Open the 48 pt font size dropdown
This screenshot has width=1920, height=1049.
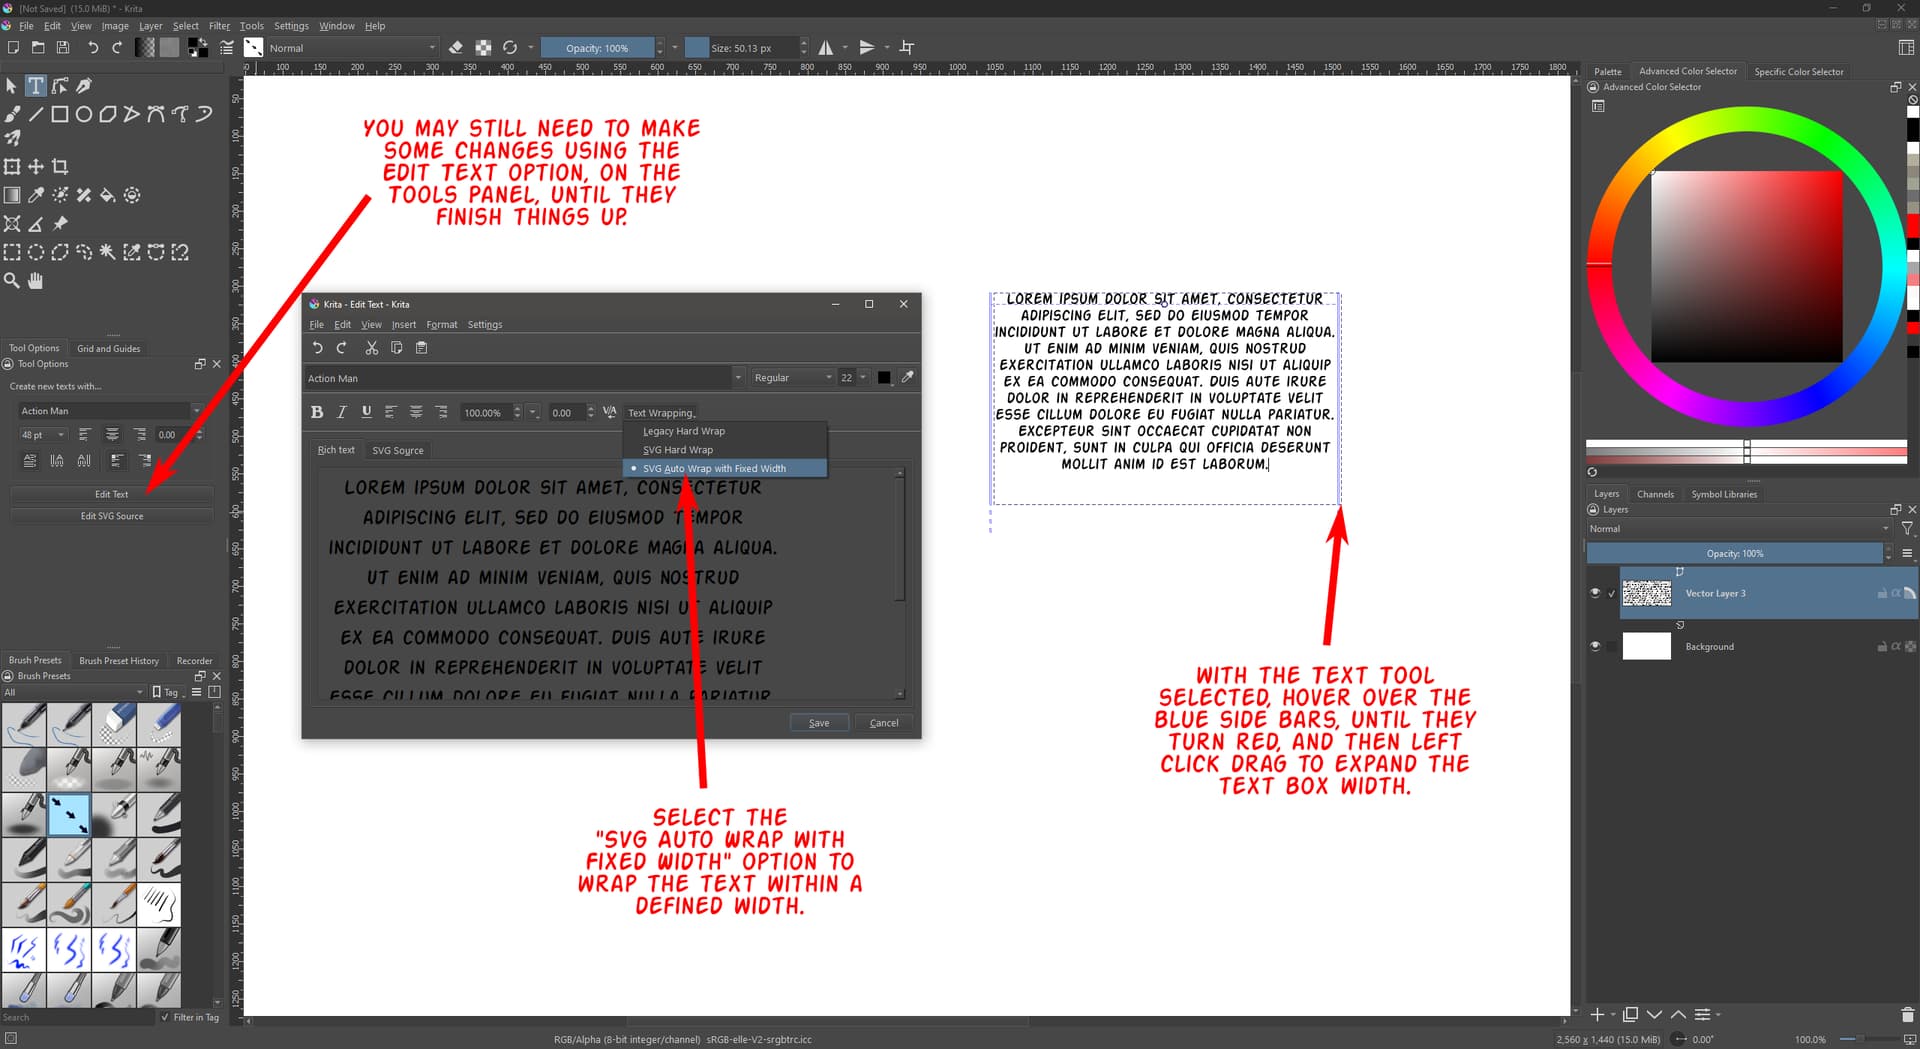[42, 435]
